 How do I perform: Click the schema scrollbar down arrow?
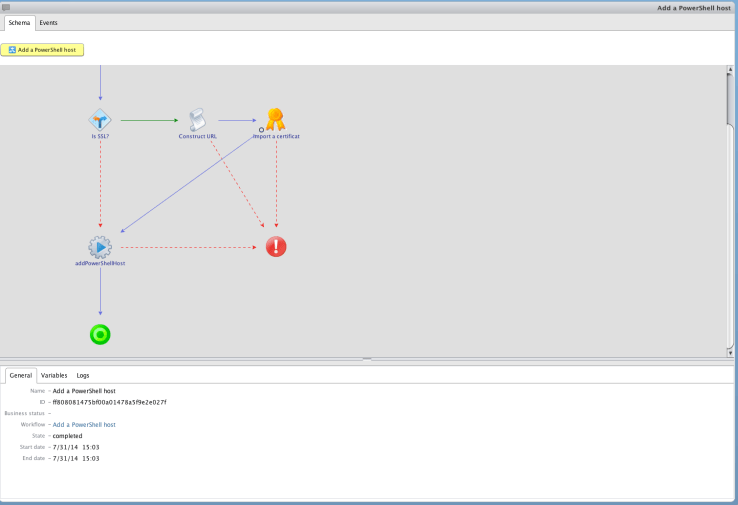(730, 352)
